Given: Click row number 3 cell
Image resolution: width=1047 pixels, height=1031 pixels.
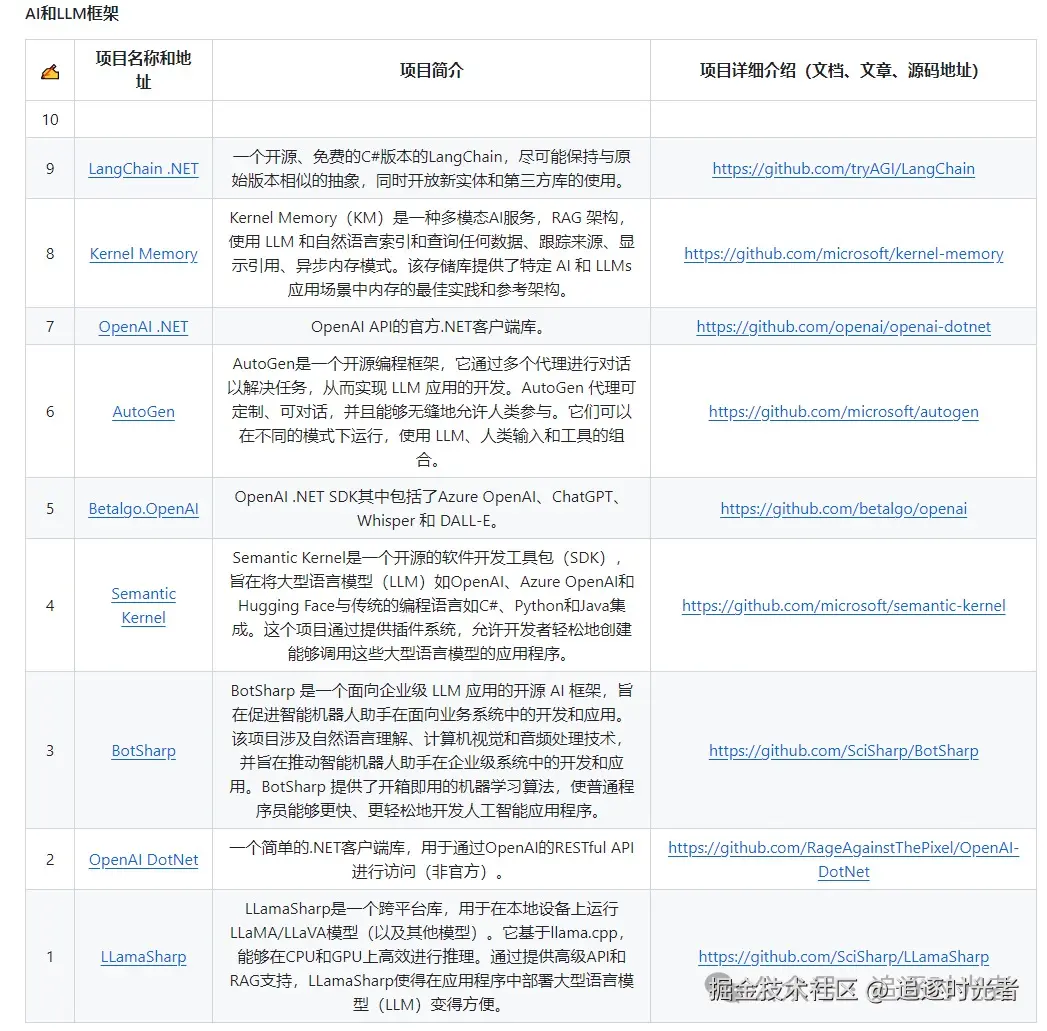Looking at the screenshot, I should click(x=50, y=751).
